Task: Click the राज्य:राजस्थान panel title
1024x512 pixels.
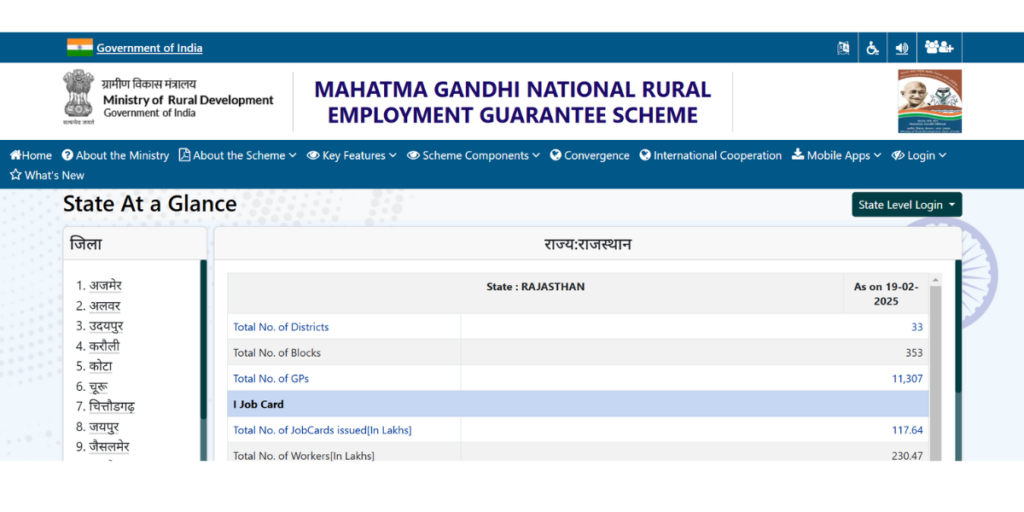Action: 588,244
